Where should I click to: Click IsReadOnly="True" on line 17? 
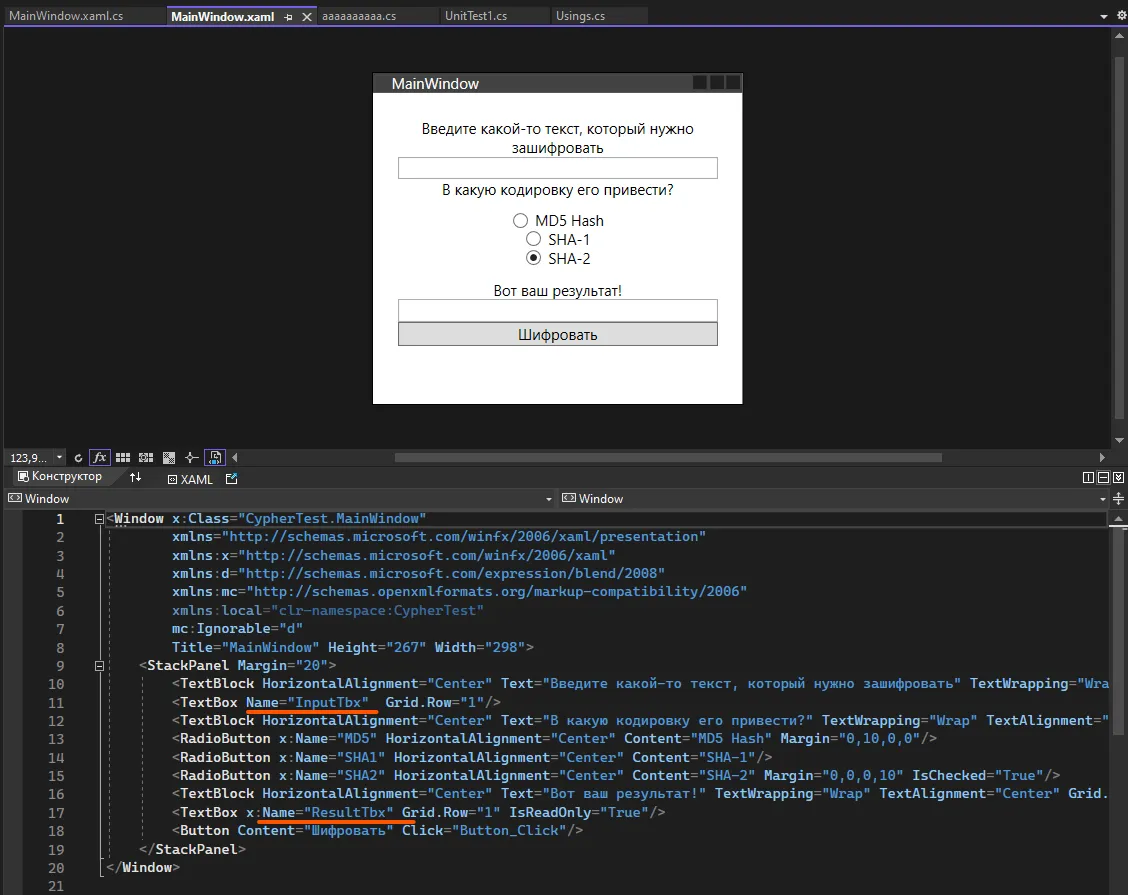(x=579, y=812)
